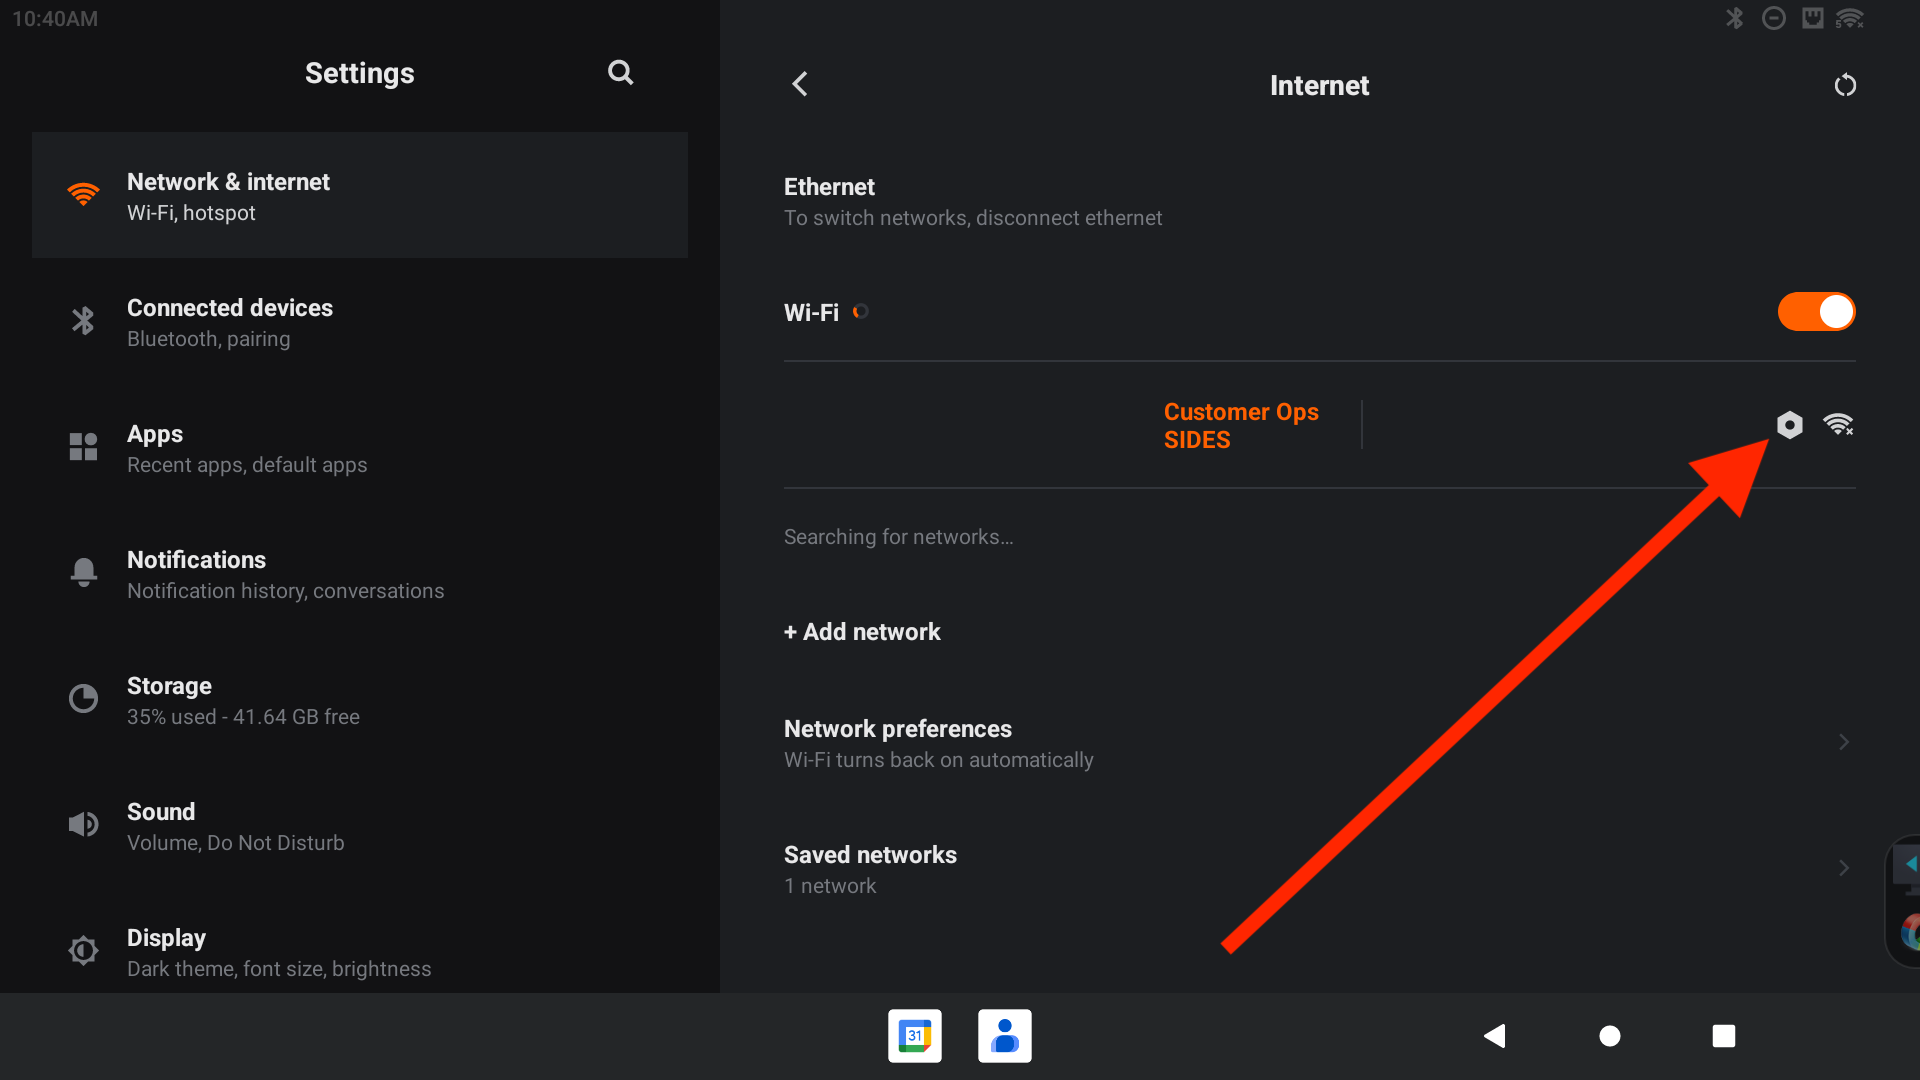Screen dimensions: 1920x1080
Task: Turn off the Wi-Fi toggle
Action: pos(1816,312)
